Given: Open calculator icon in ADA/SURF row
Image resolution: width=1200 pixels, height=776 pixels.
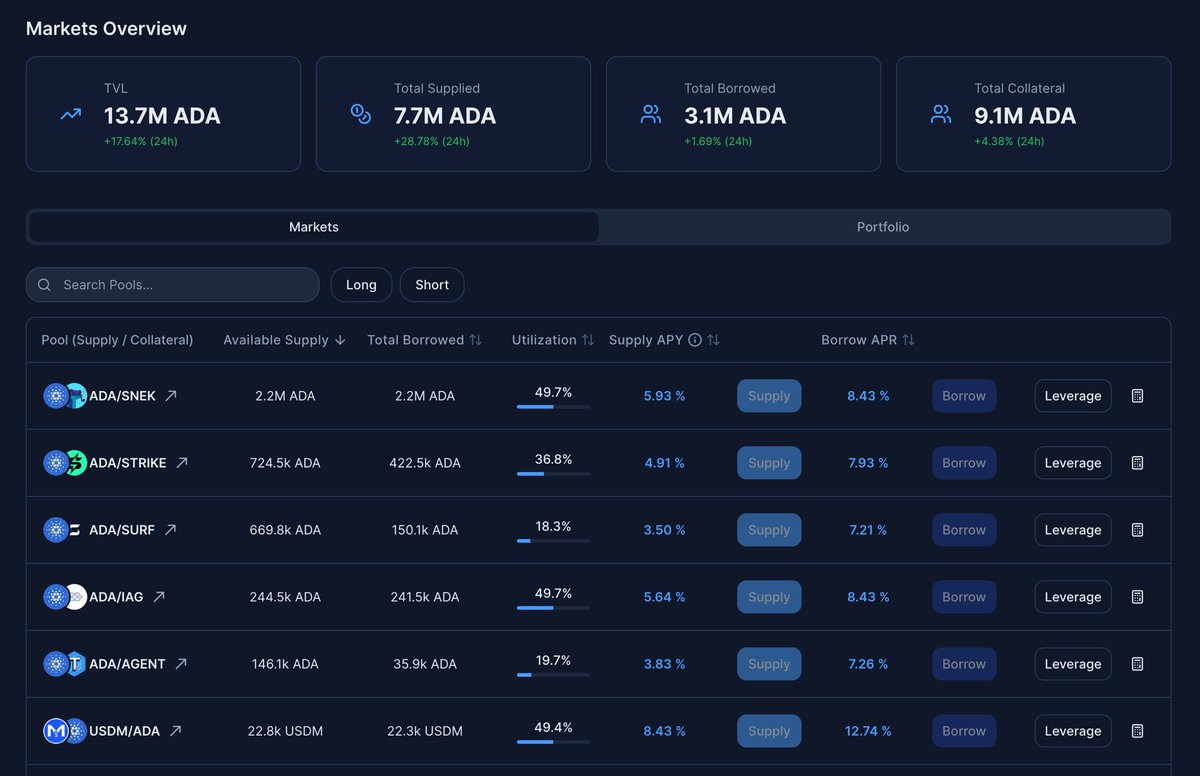Looking at the screenshot, I should [1137, 530].
